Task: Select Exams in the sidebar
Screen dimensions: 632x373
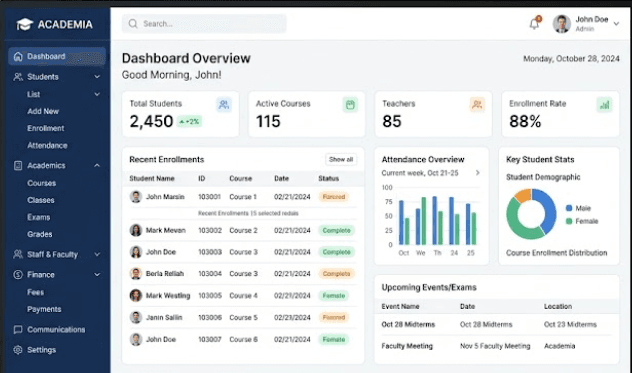Action: (x=39, y=217)
